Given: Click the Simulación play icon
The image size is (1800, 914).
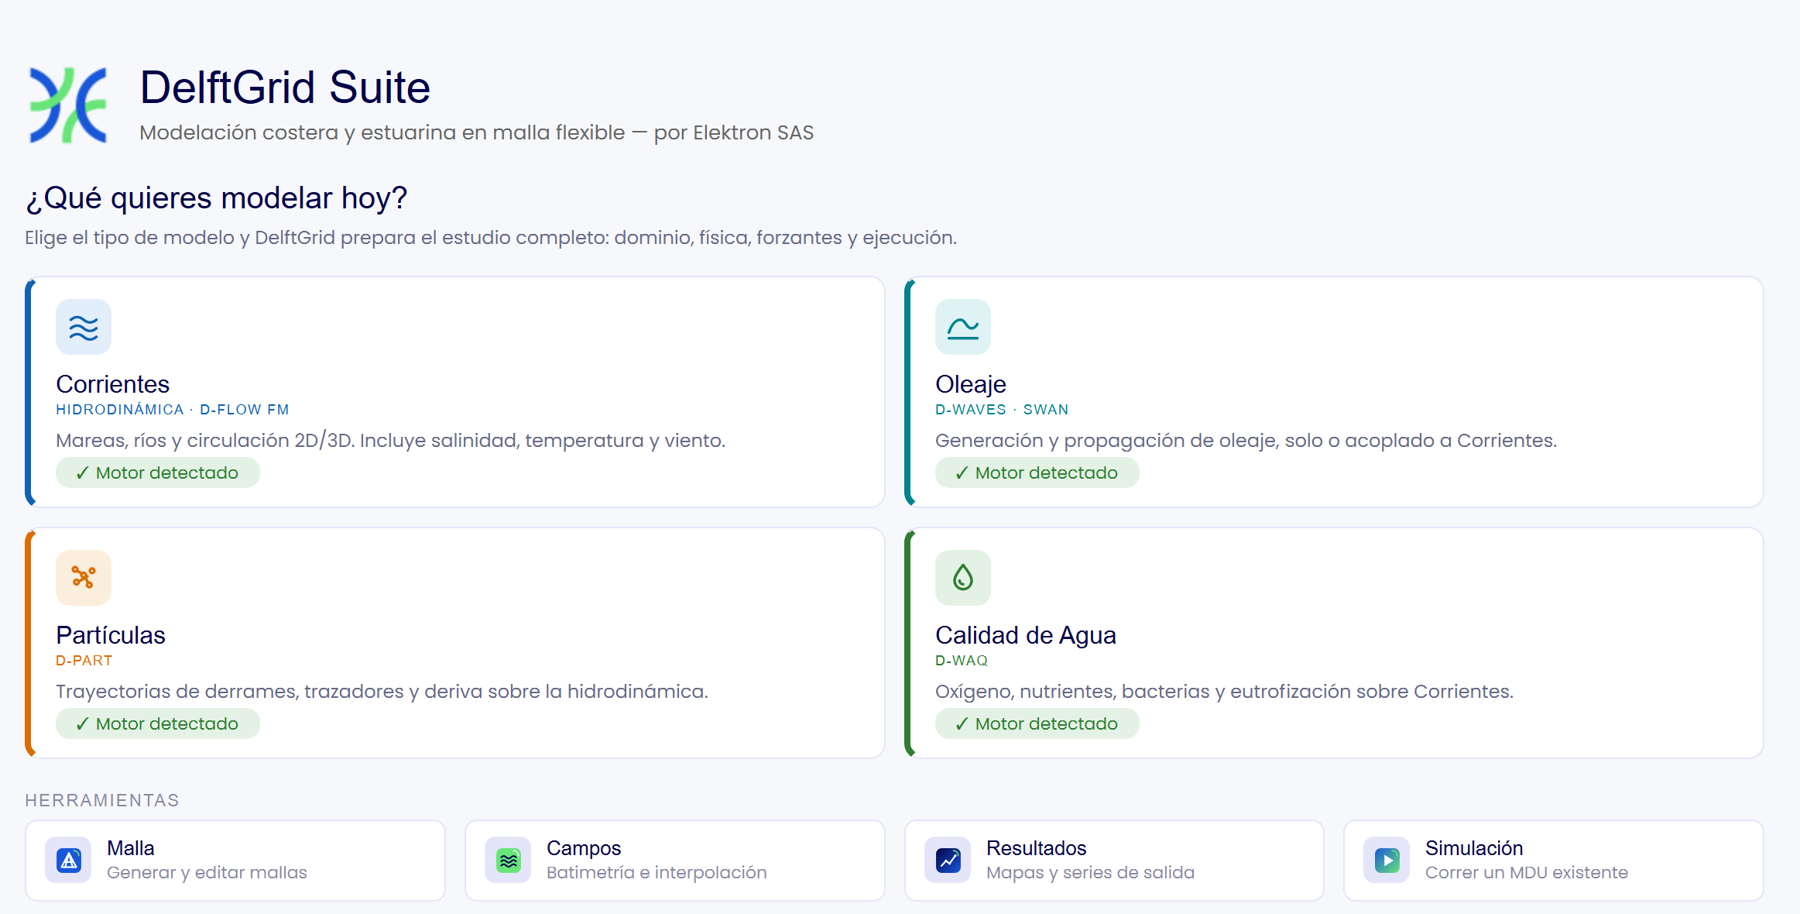Looking at the screenshot, I should click(x=1387, y=860).
